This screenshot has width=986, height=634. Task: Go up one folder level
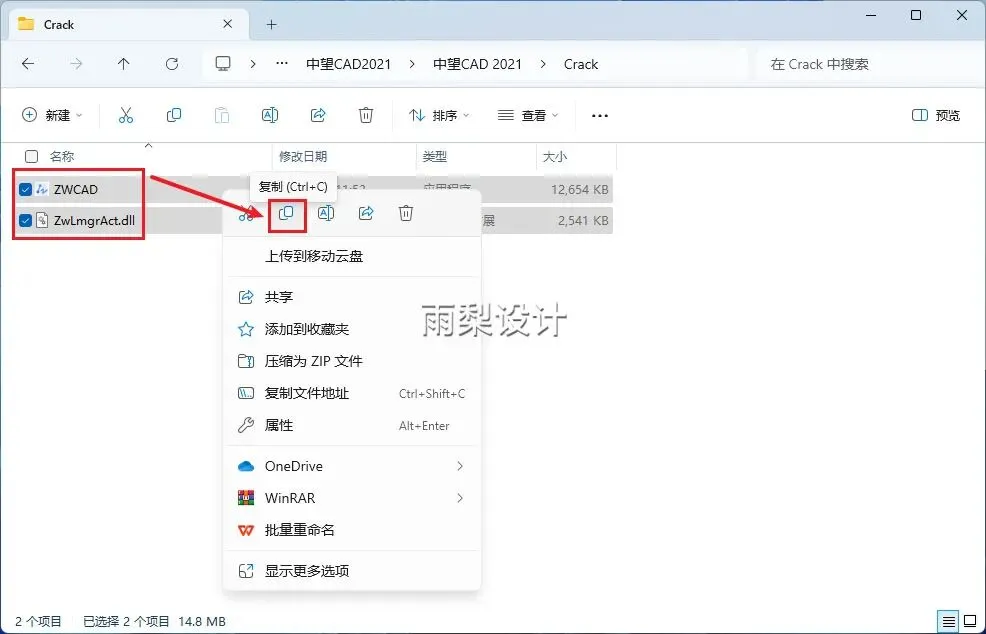click(x=124, y=64)
